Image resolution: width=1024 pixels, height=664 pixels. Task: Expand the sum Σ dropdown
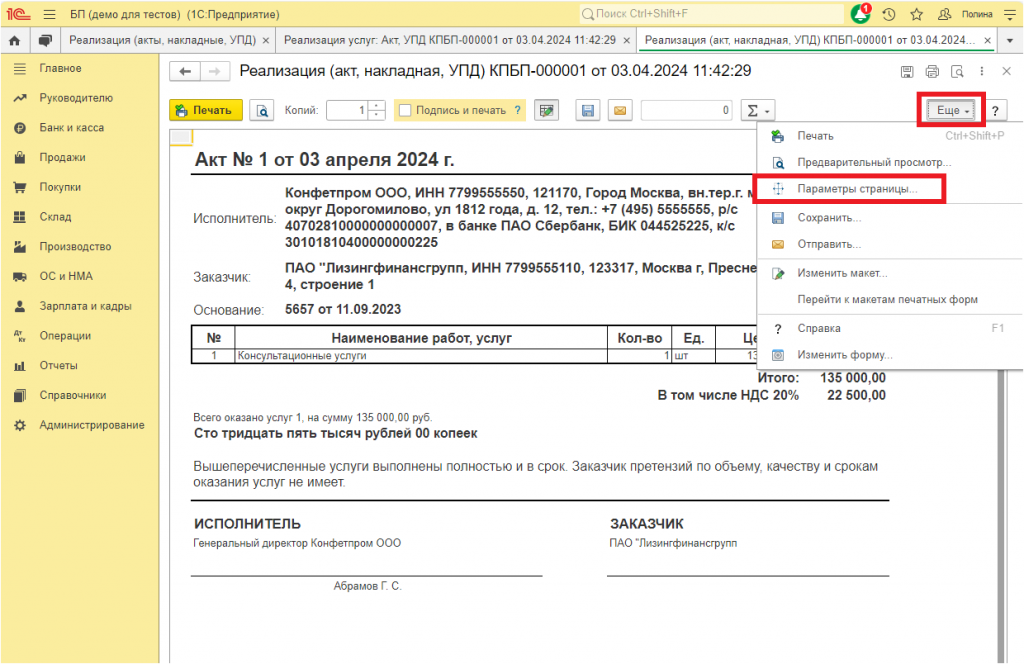pos(758,110)
